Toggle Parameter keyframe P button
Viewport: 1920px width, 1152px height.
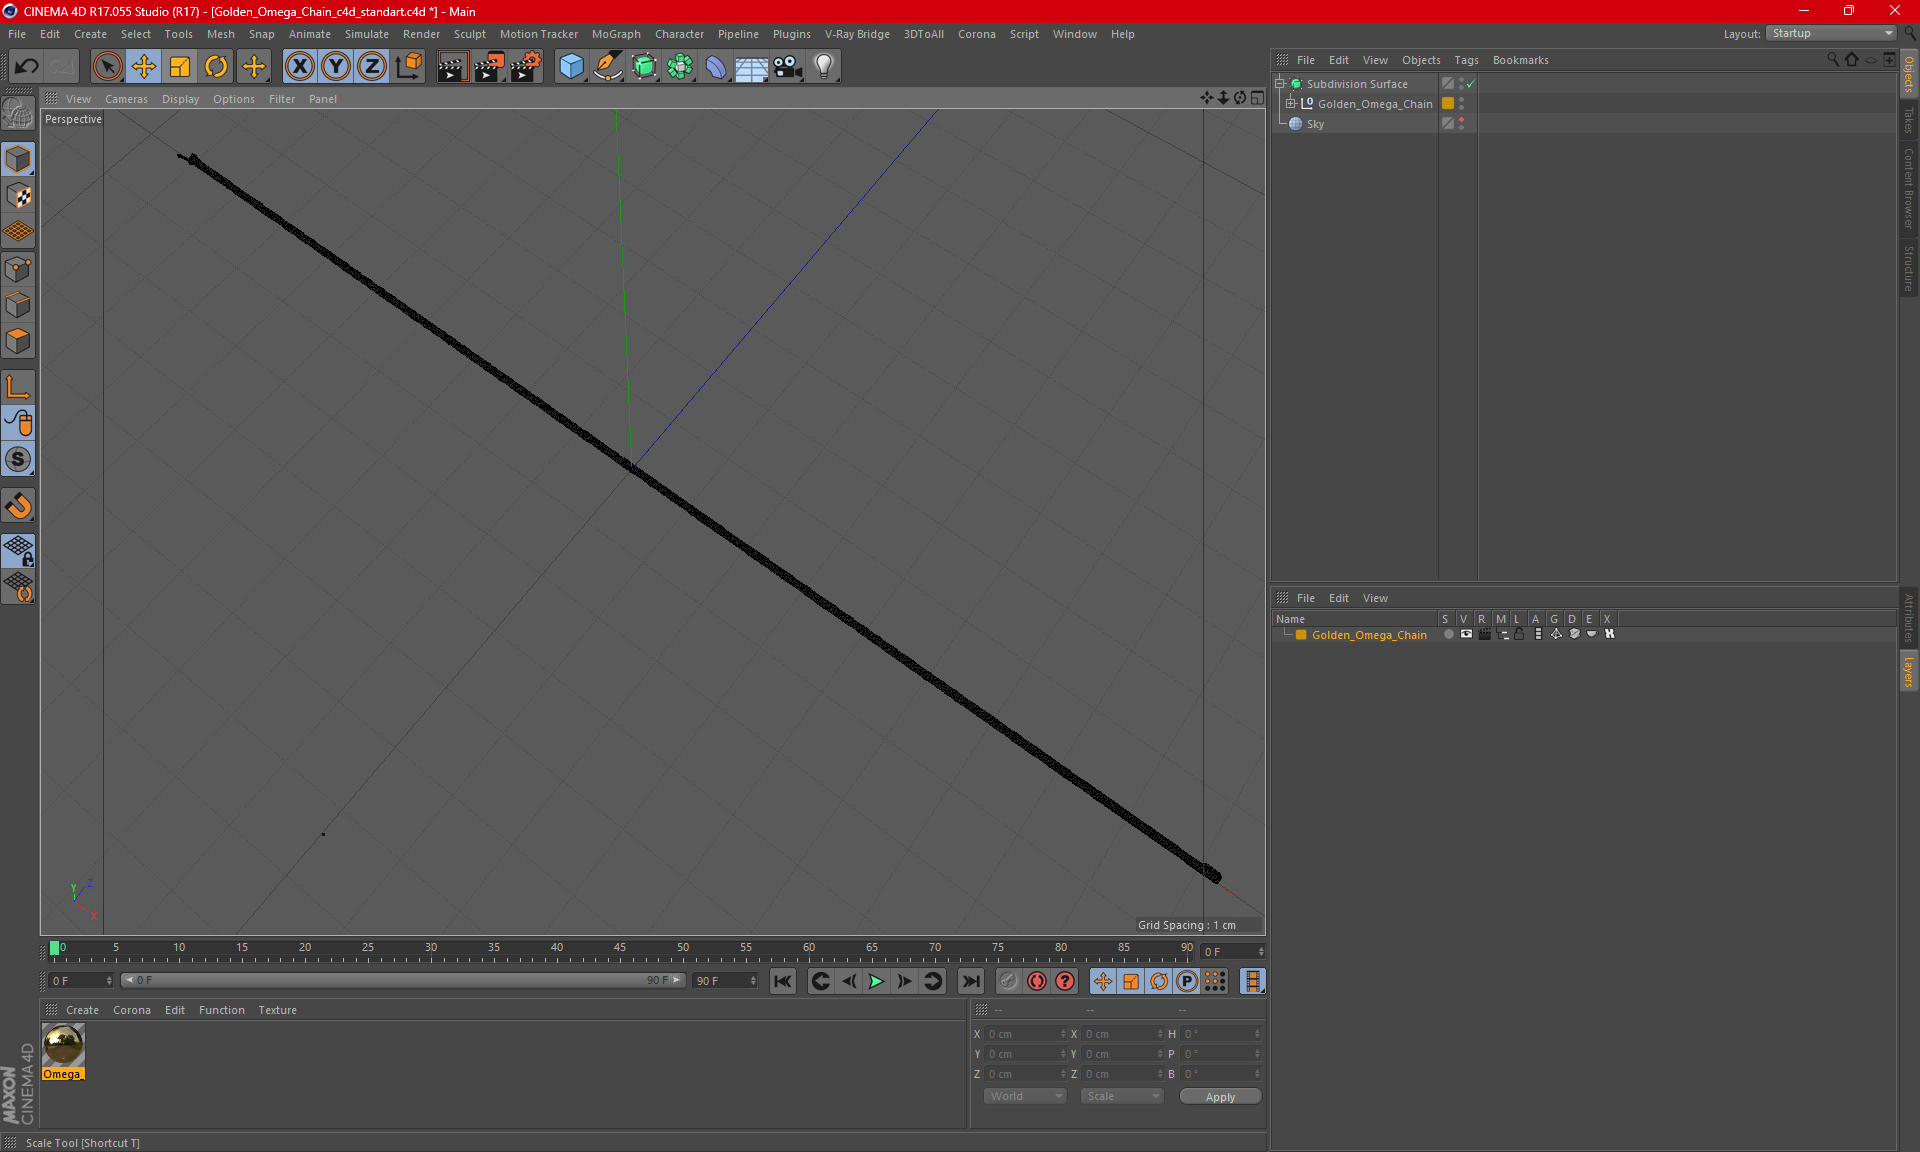pos(1187,981)
